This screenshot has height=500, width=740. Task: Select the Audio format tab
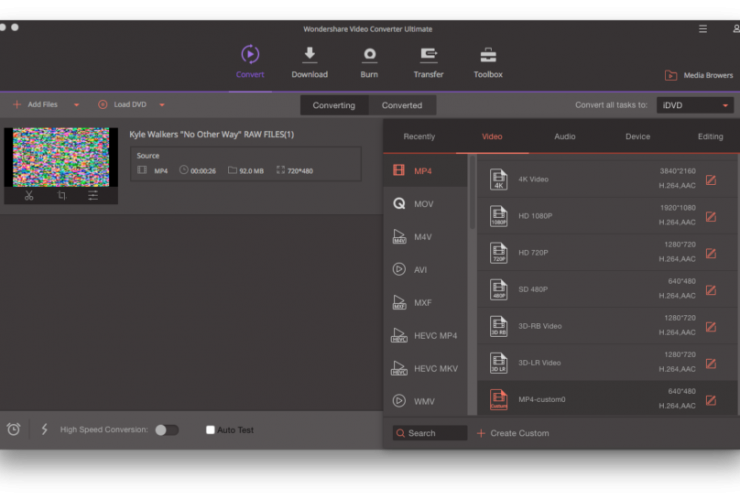(x=564, y=136)
